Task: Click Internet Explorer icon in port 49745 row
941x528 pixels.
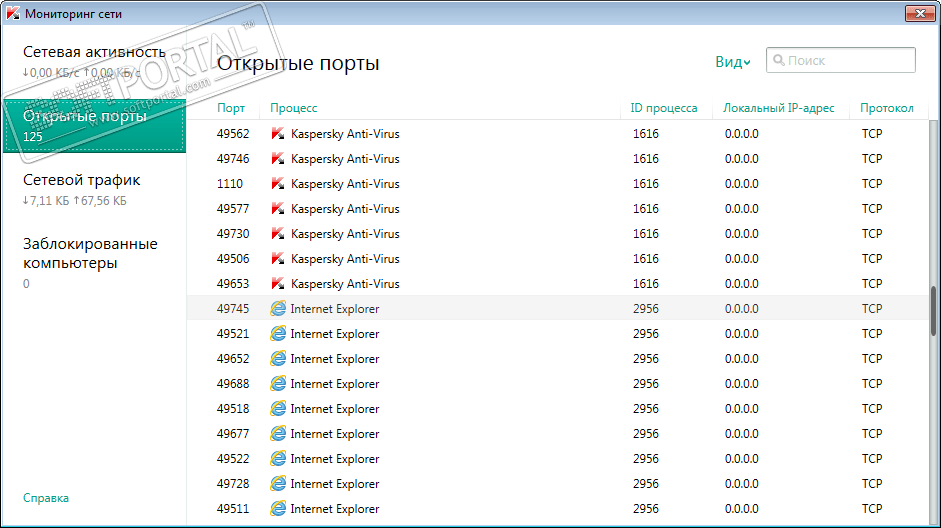Action: [x=278, y=309]
